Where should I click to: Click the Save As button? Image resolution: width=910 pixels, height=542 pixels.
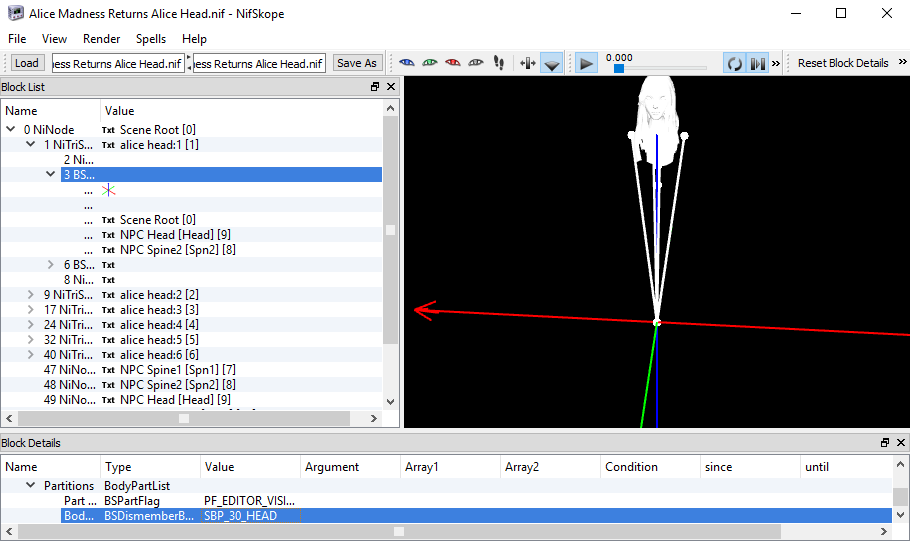356,63
